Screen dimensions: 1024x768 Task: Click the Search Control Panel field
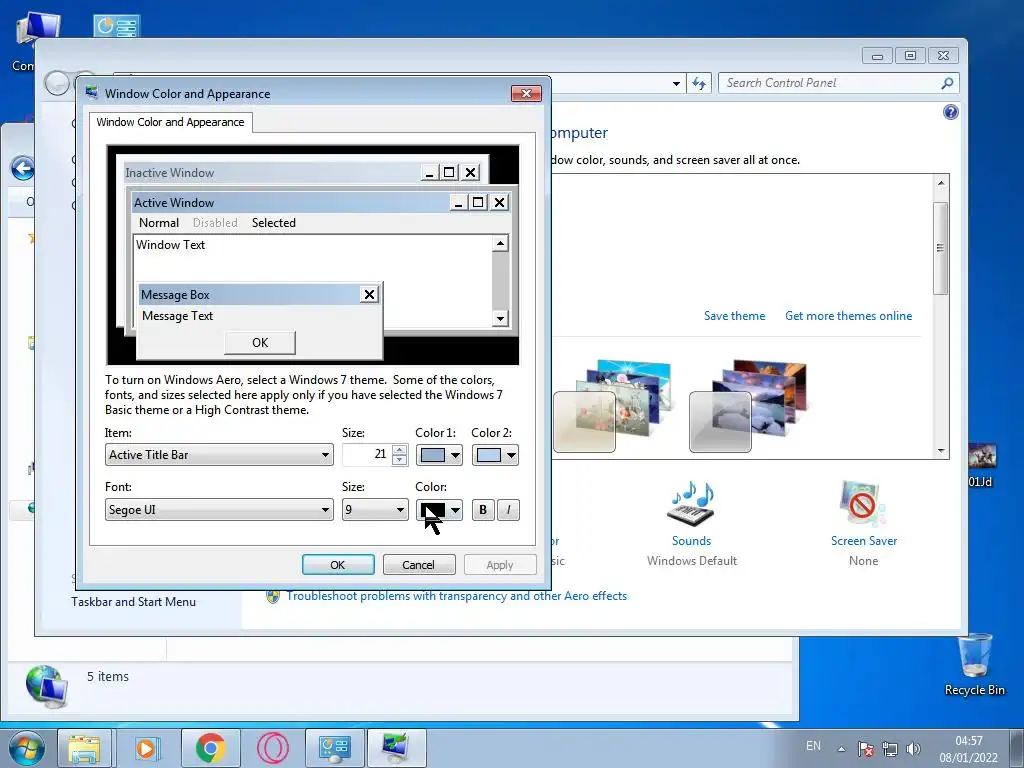829,83
